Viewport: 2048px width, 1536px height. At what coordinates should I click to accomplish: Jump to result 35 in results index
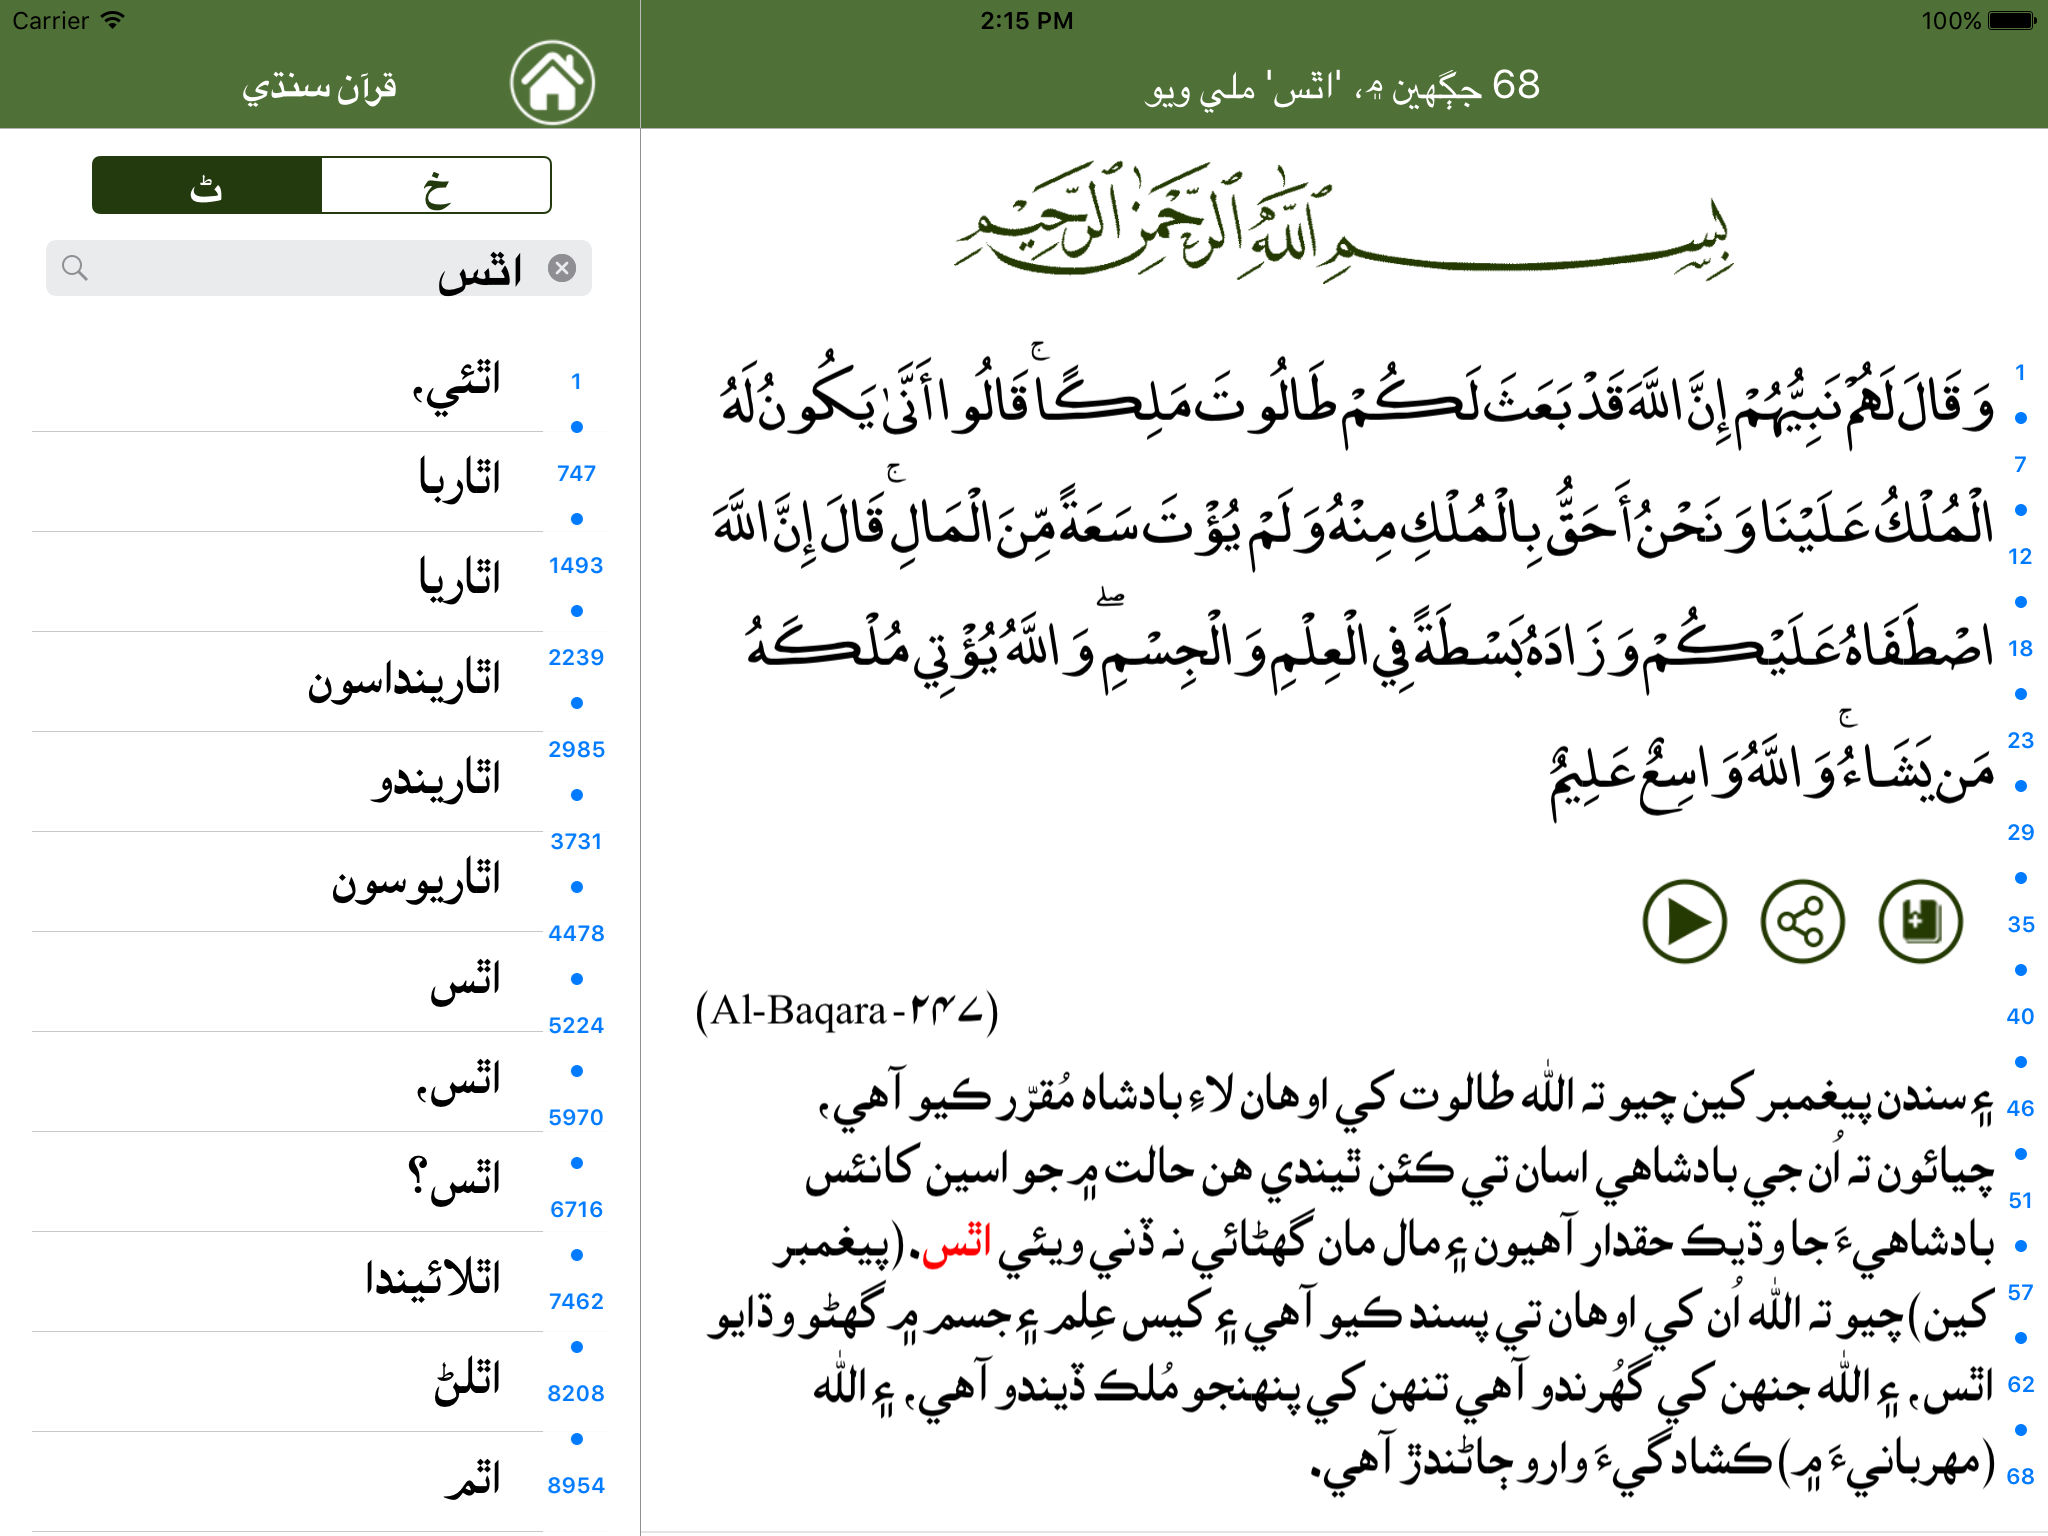coord(2020,924)
